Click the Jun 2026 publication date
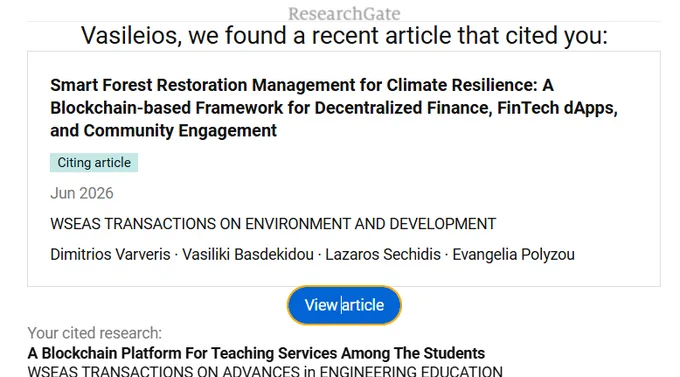 click(82, 193)
